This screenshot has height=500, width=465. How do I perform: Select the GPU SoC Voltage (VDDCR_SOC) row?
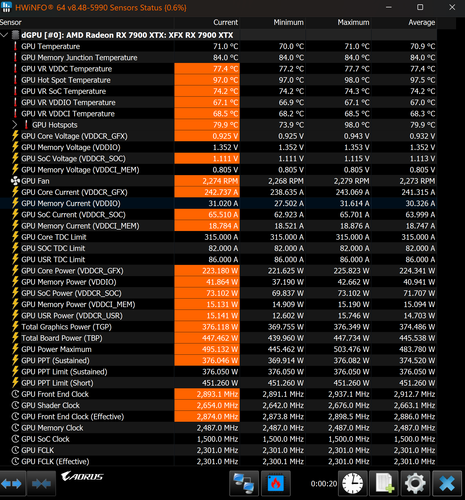(218, 159)
